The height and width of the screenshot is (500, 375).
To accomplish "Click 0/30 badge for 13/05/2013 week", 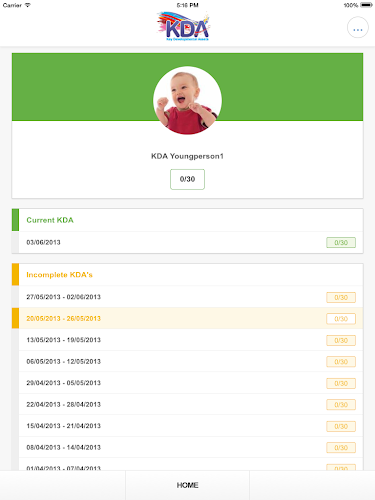I will (341, 340).
